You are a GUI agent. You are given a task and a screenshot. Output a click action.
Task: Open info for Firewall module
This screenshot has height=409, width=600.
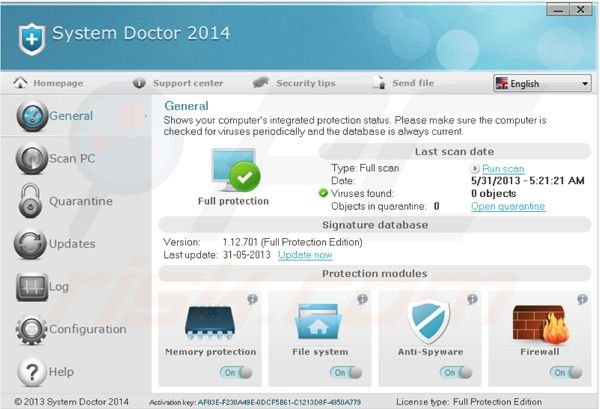(582, 299)
